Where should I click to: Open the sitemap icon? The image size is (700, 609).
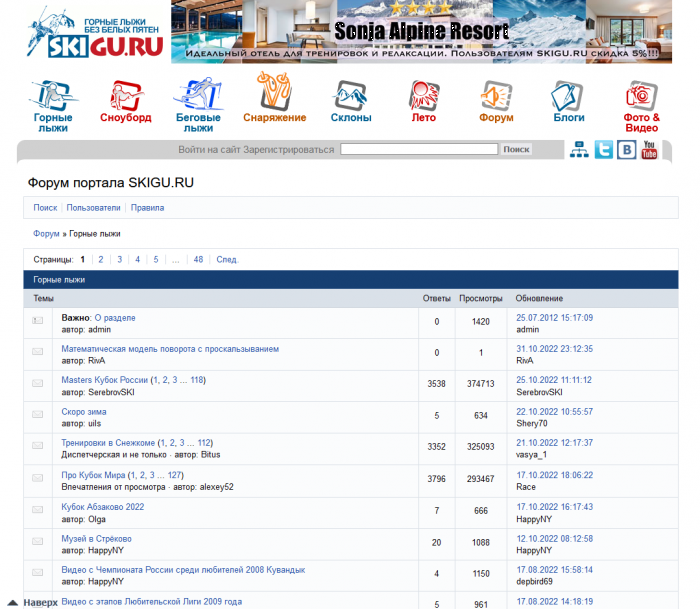579,150
